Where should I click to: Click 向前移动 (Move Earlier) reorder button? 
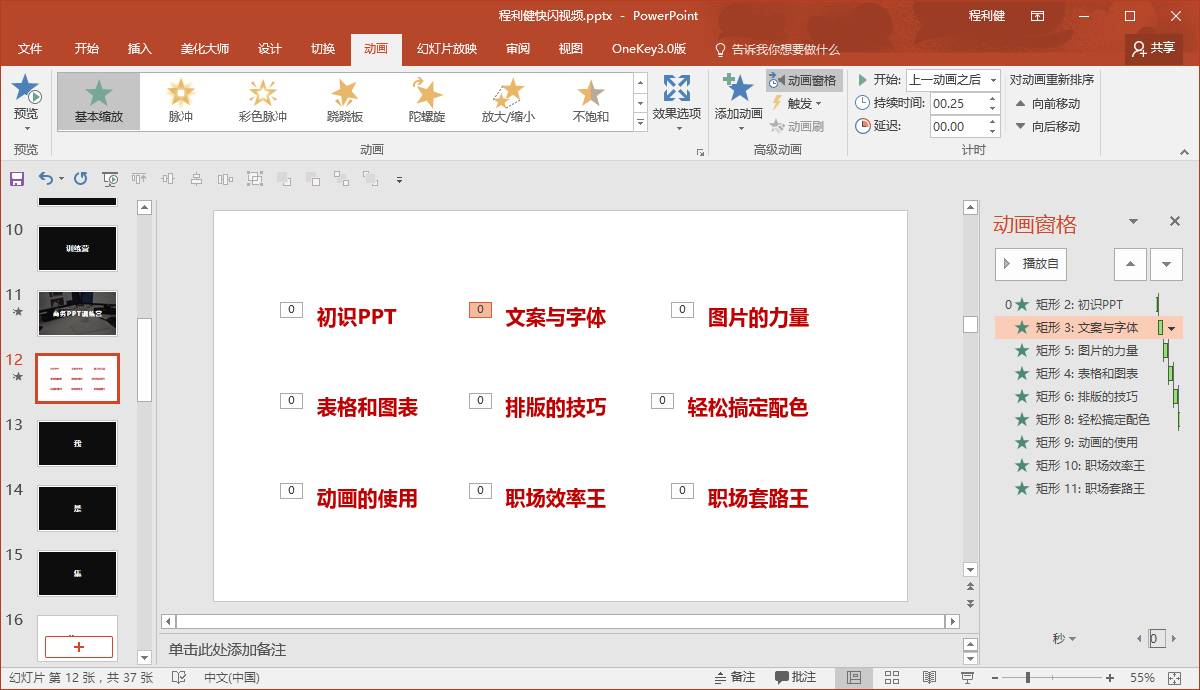point(1047,103)
